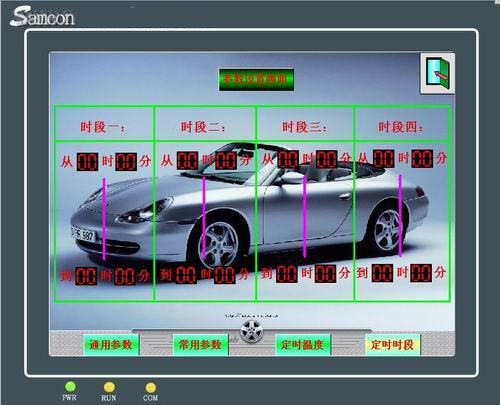500x405 pixels.
Task: Set 时段一 start hour field
Action: [88, 162]
